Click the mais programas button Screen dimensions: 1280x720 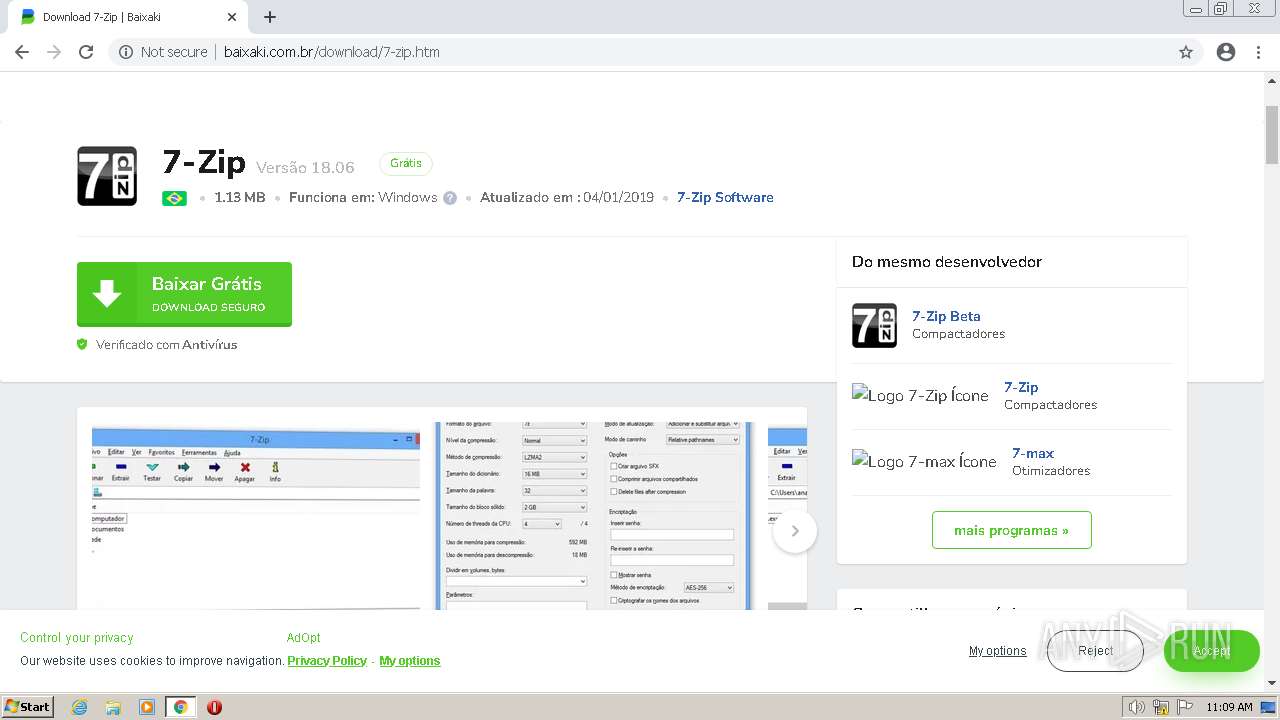[x=1011, y=530]
